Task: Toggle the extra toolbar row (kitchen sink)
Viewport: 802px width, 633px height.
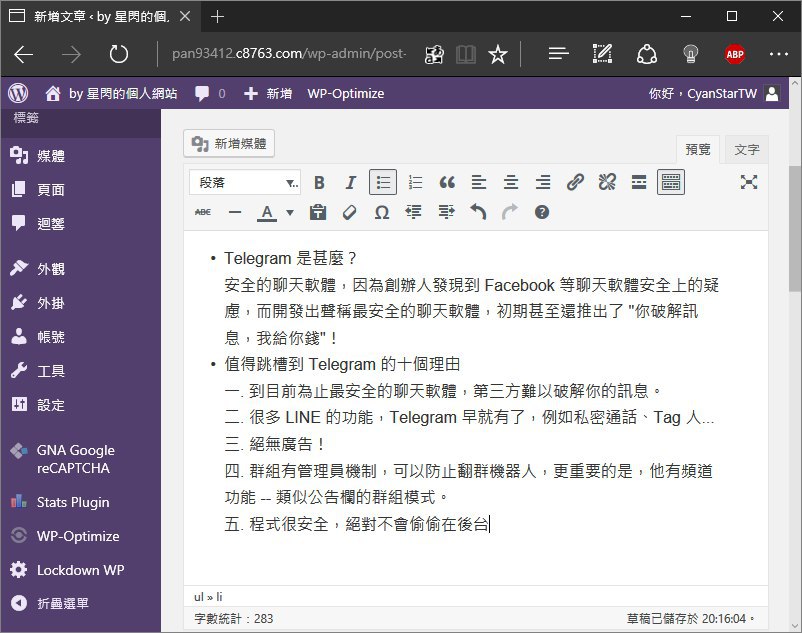Action: 670,182
